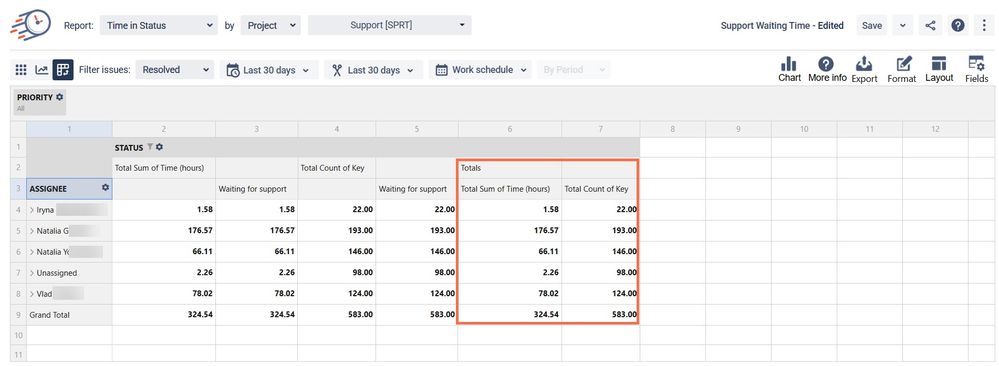Click the 176.57 cell in column 2
Screen dimensions: 999x366
pyautogui.click(x=164, y=231)
